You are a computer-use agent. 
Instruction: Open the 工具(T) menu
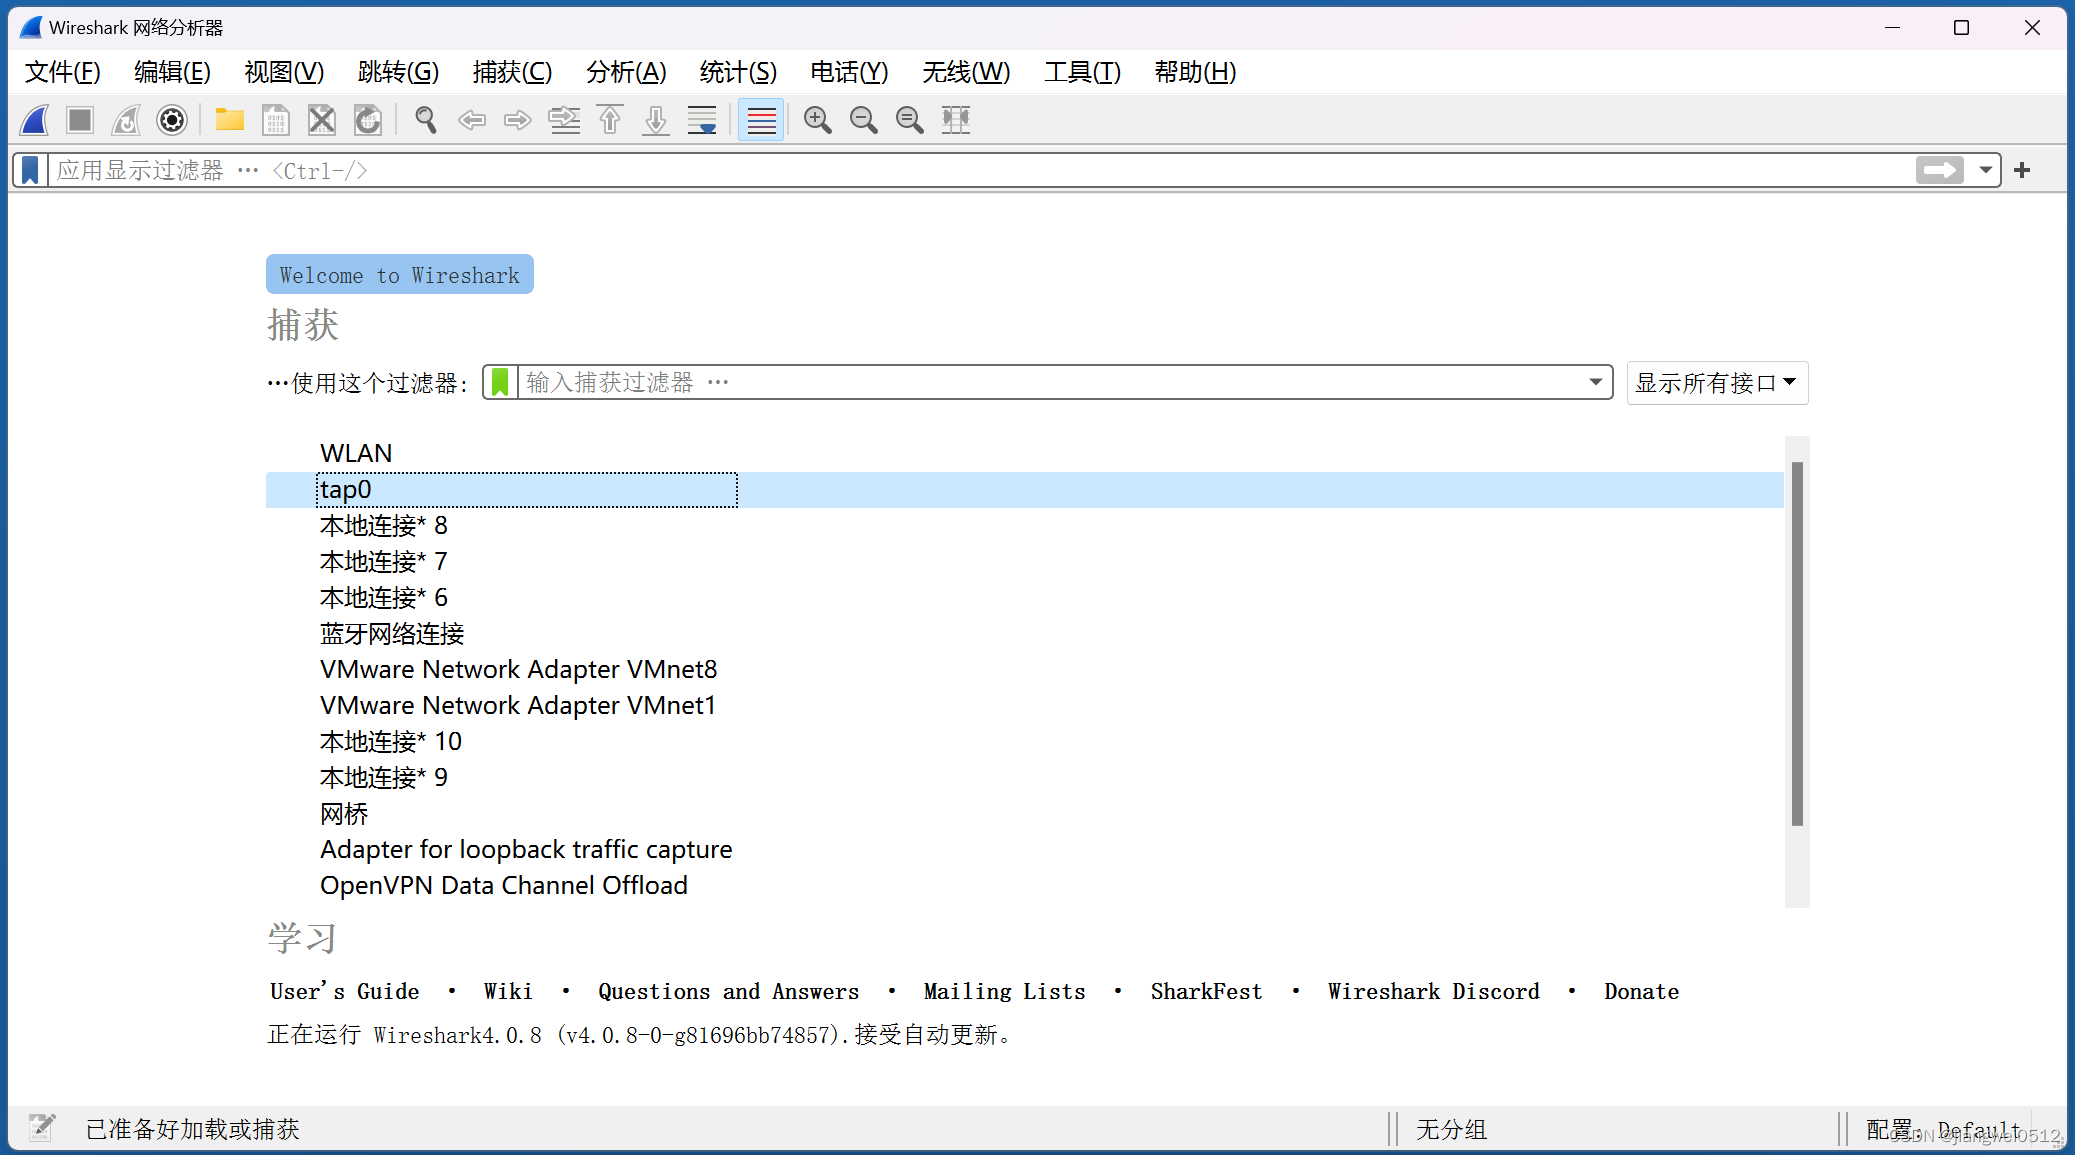tap(1082, 72)
